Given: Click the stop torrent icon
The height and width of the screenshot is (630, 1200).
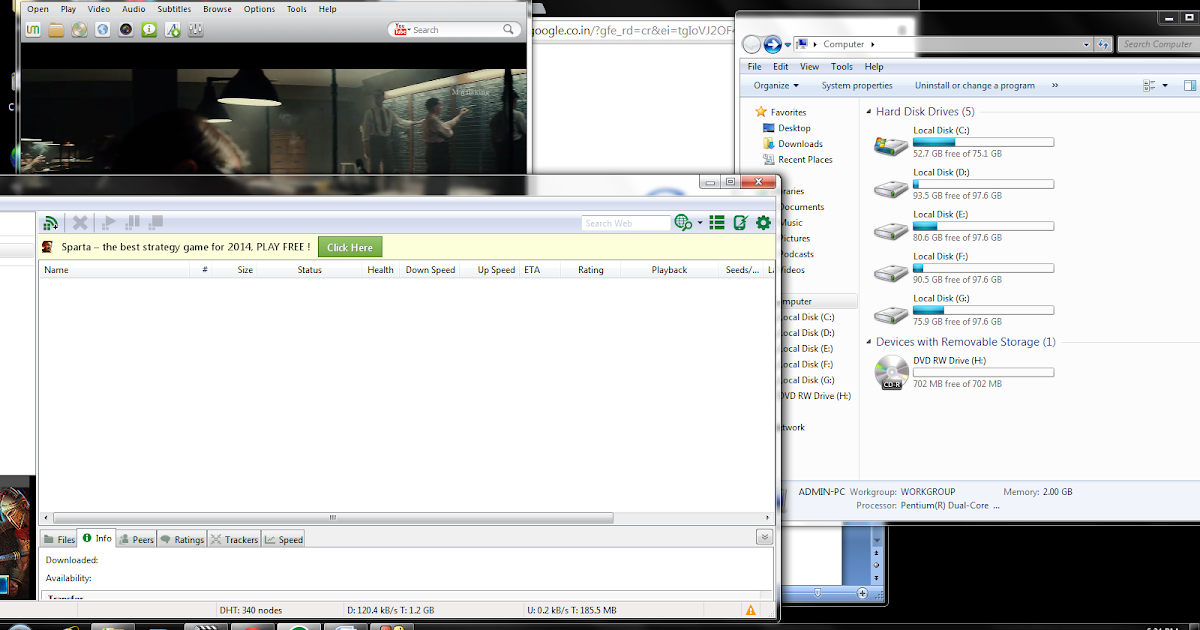Looking at the screenshot, I should tap(156, 222).
